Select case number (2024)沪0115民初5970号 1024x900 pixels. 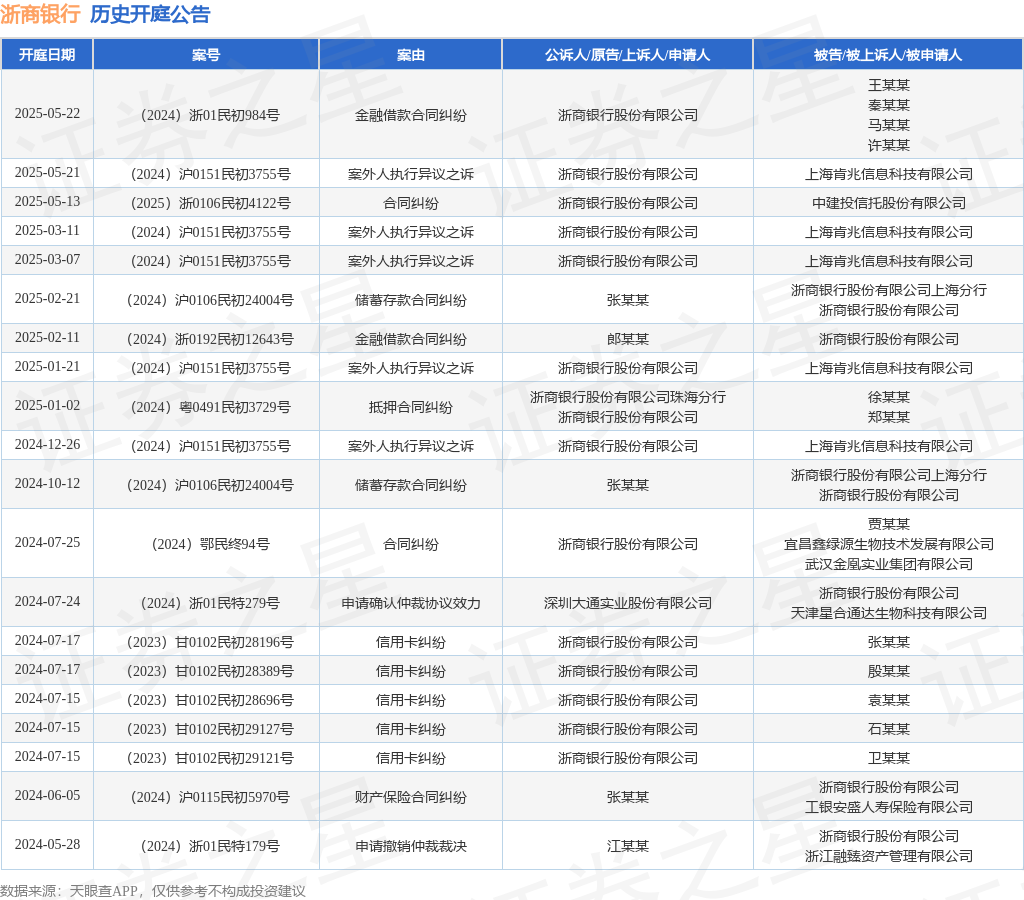pos(210,797)
